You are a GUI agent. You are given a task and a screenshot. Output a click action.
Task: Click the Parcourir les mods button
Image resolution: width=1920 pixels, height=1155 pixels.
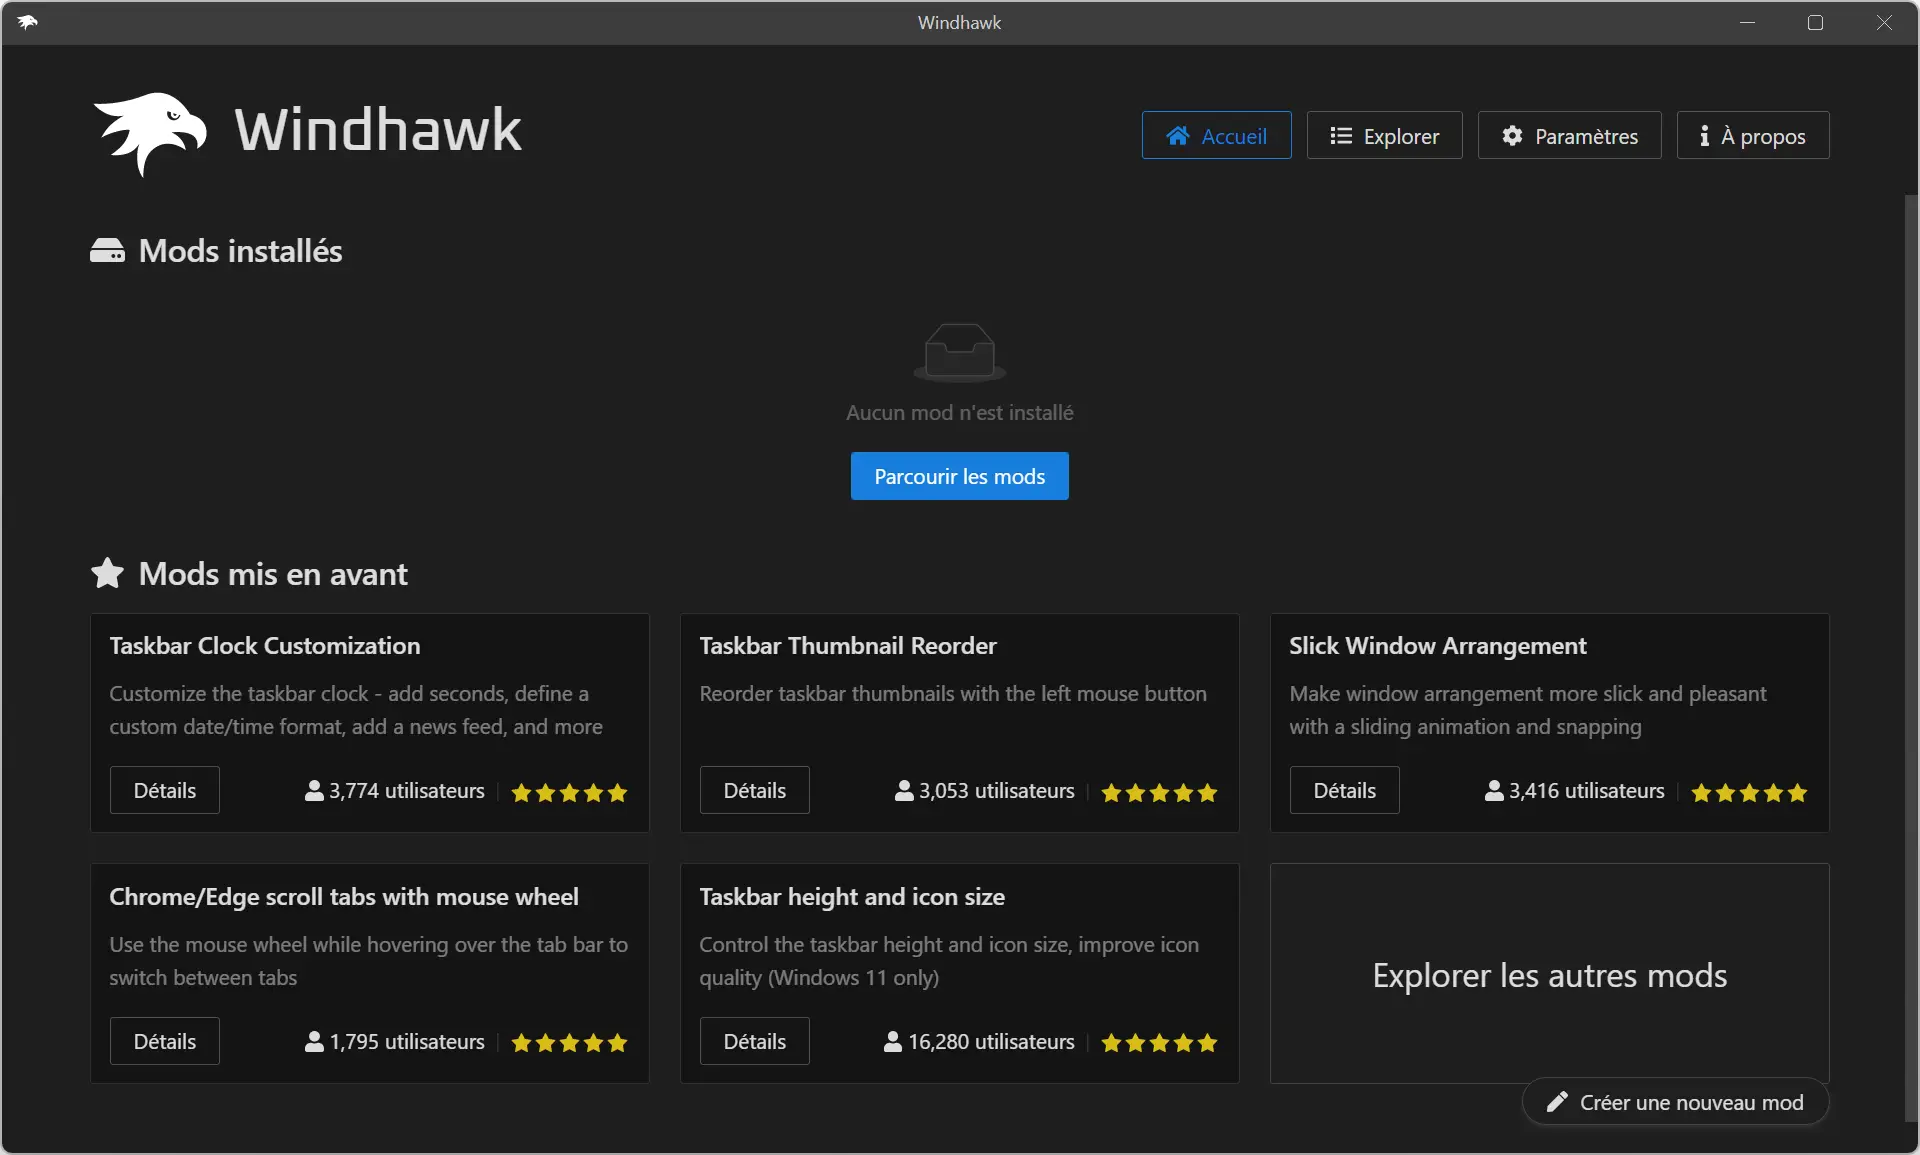click(x=959, y=476)
